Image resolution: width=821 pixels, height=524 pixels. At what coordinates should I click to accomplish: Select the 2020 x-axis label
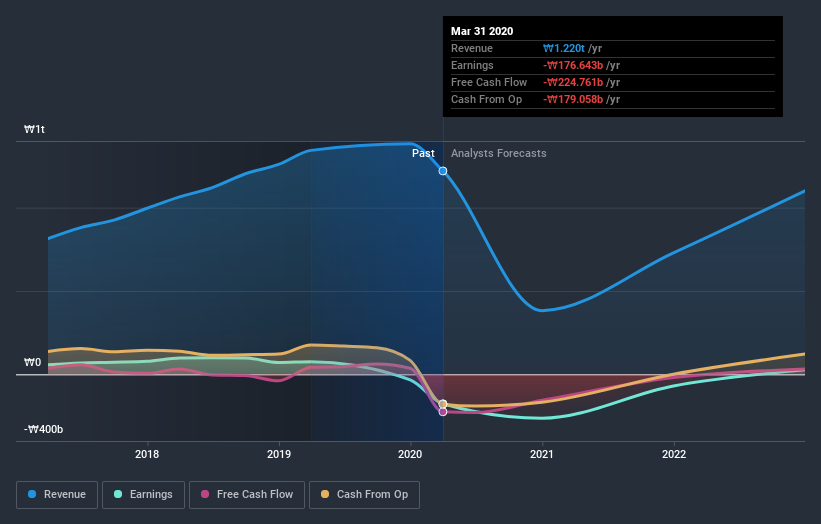410,454
